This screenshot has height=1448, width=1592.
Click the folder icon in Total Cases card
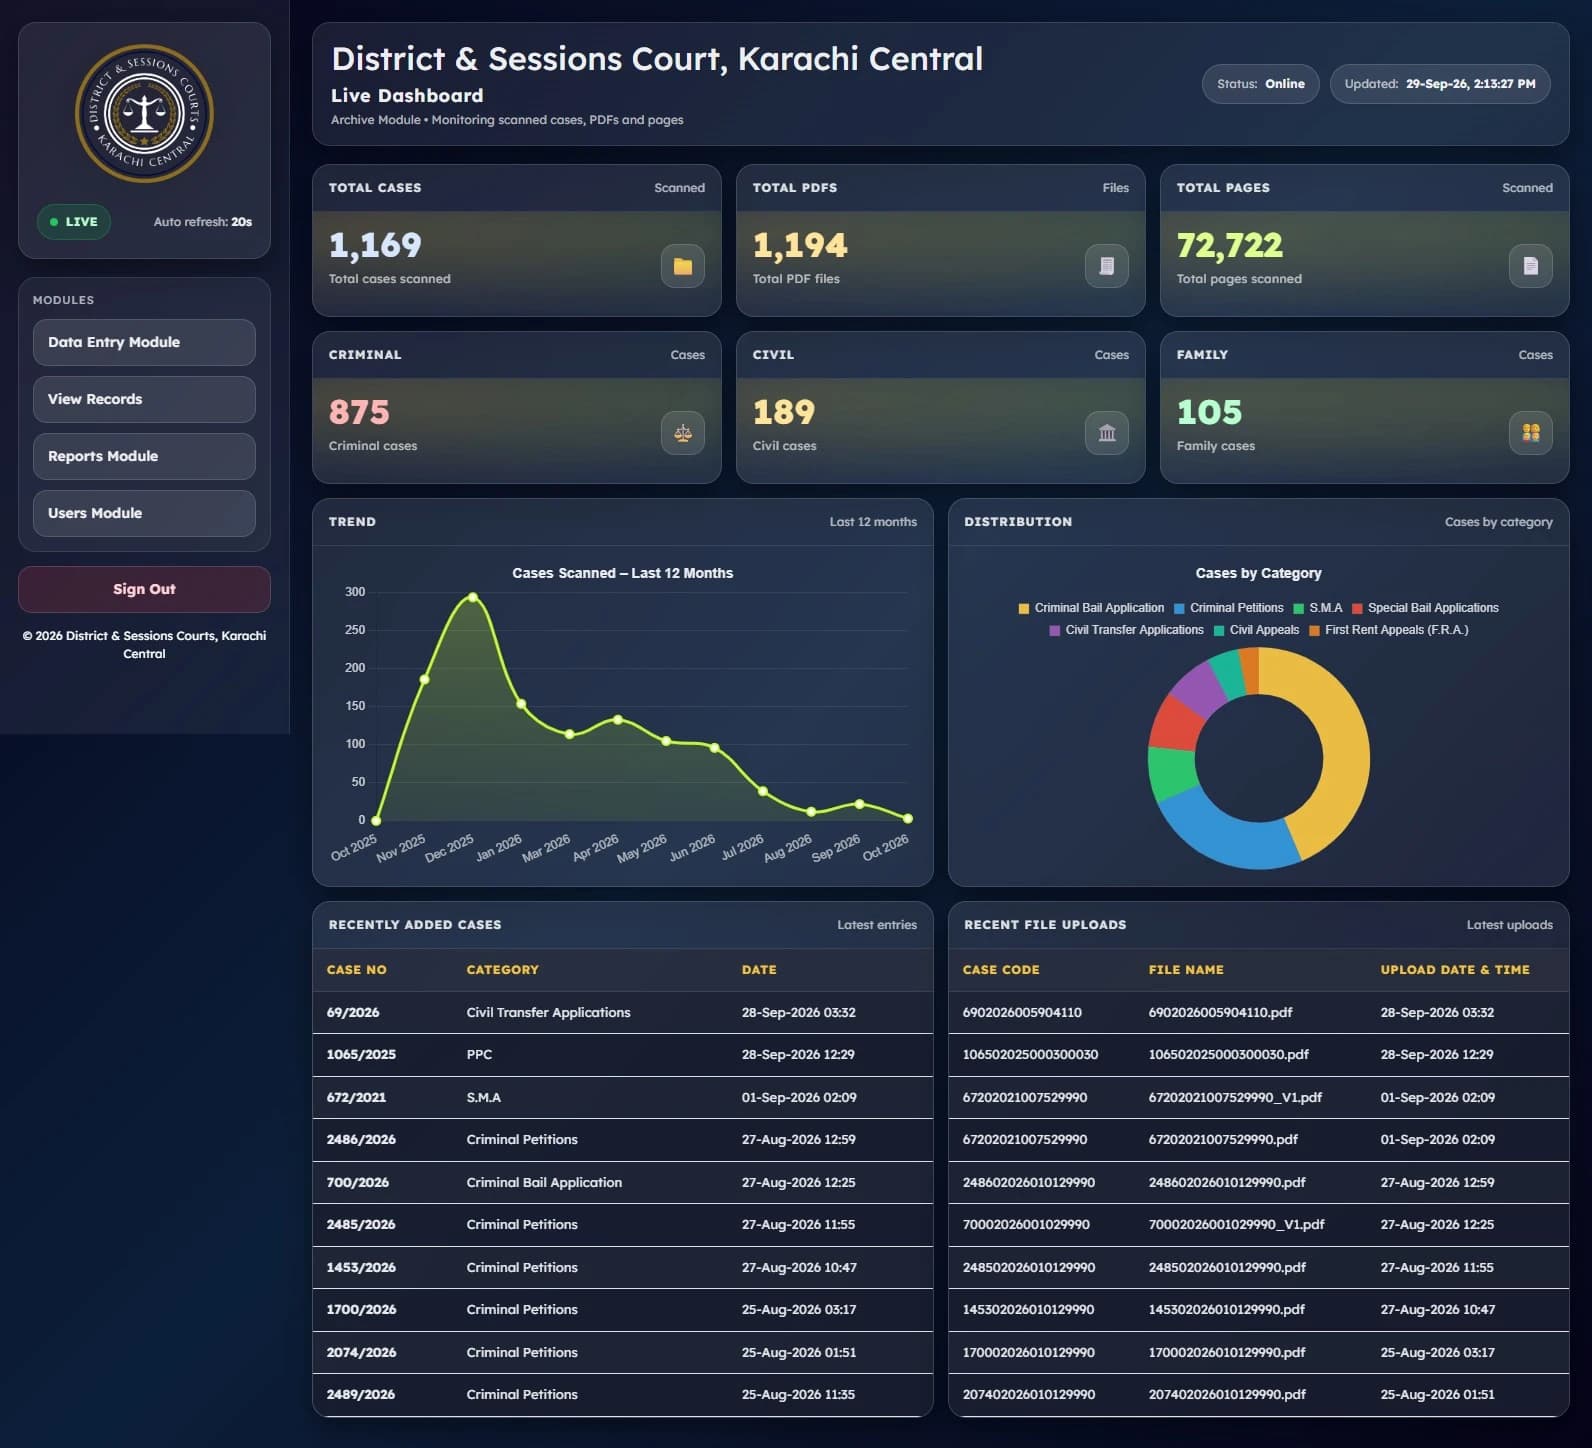(683, 266)
